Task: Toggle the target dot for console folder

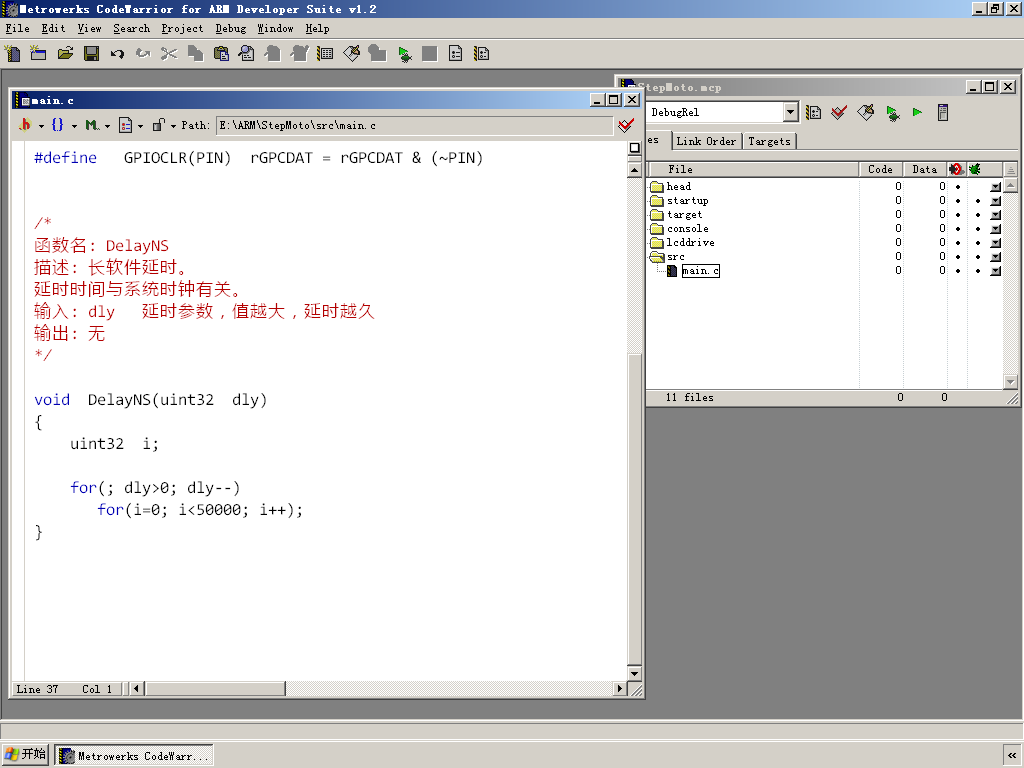Action: pos(958,229)
